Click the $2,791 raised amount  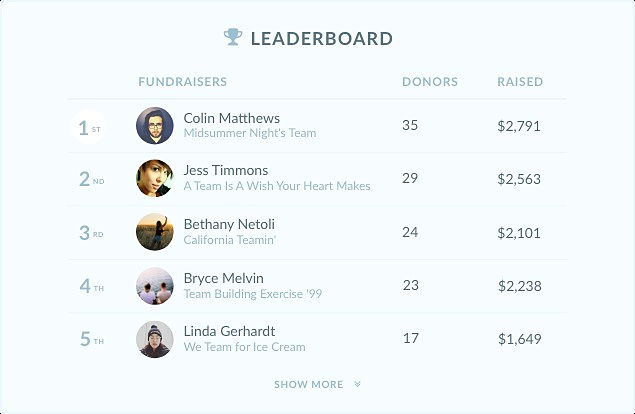tap(519, 126)
